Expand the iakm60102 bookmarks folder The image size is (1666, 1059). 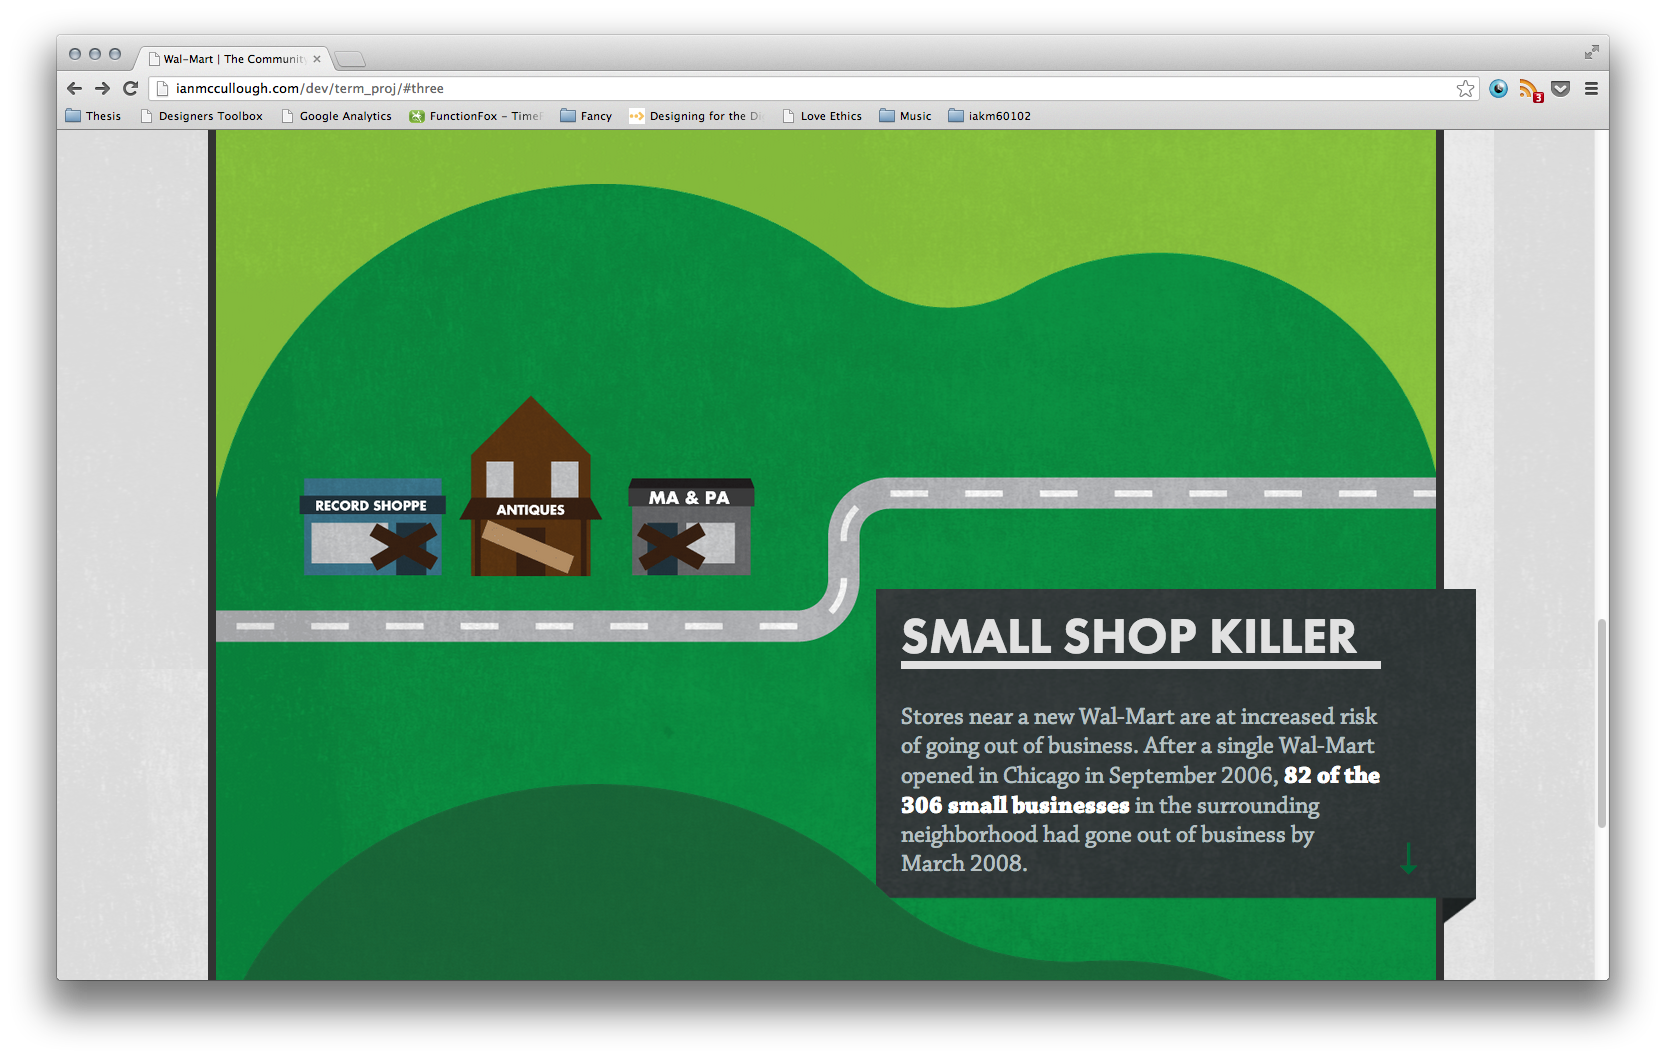click(x=989, y=116)
